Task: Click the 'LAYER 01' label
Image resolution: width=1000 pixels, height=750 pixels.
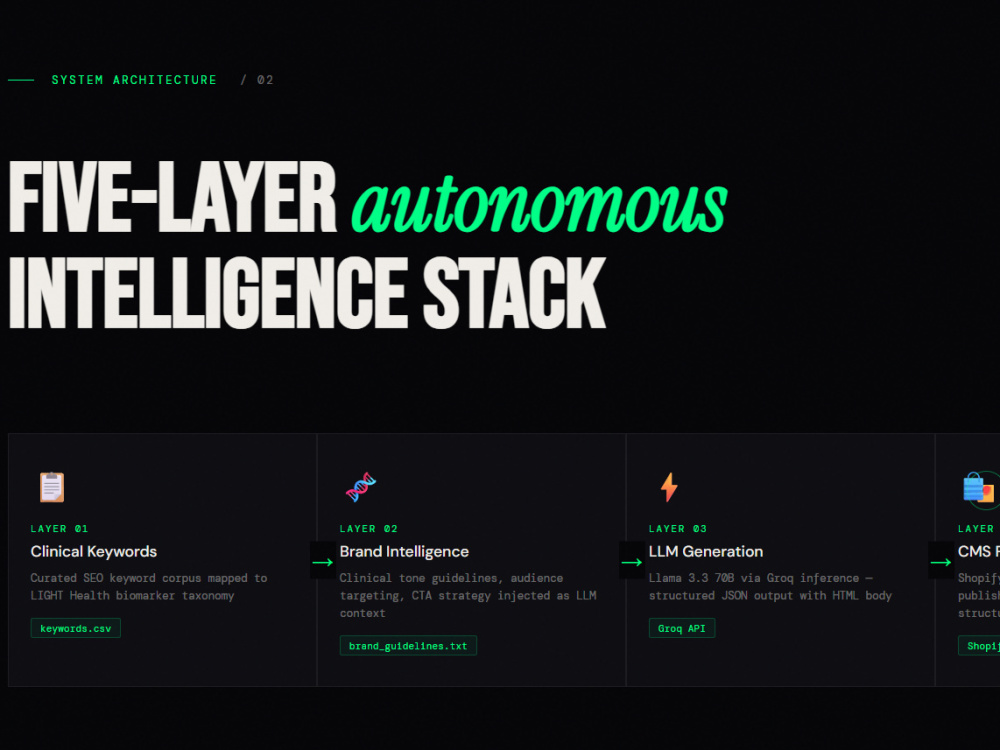Action: pos(59,529)
